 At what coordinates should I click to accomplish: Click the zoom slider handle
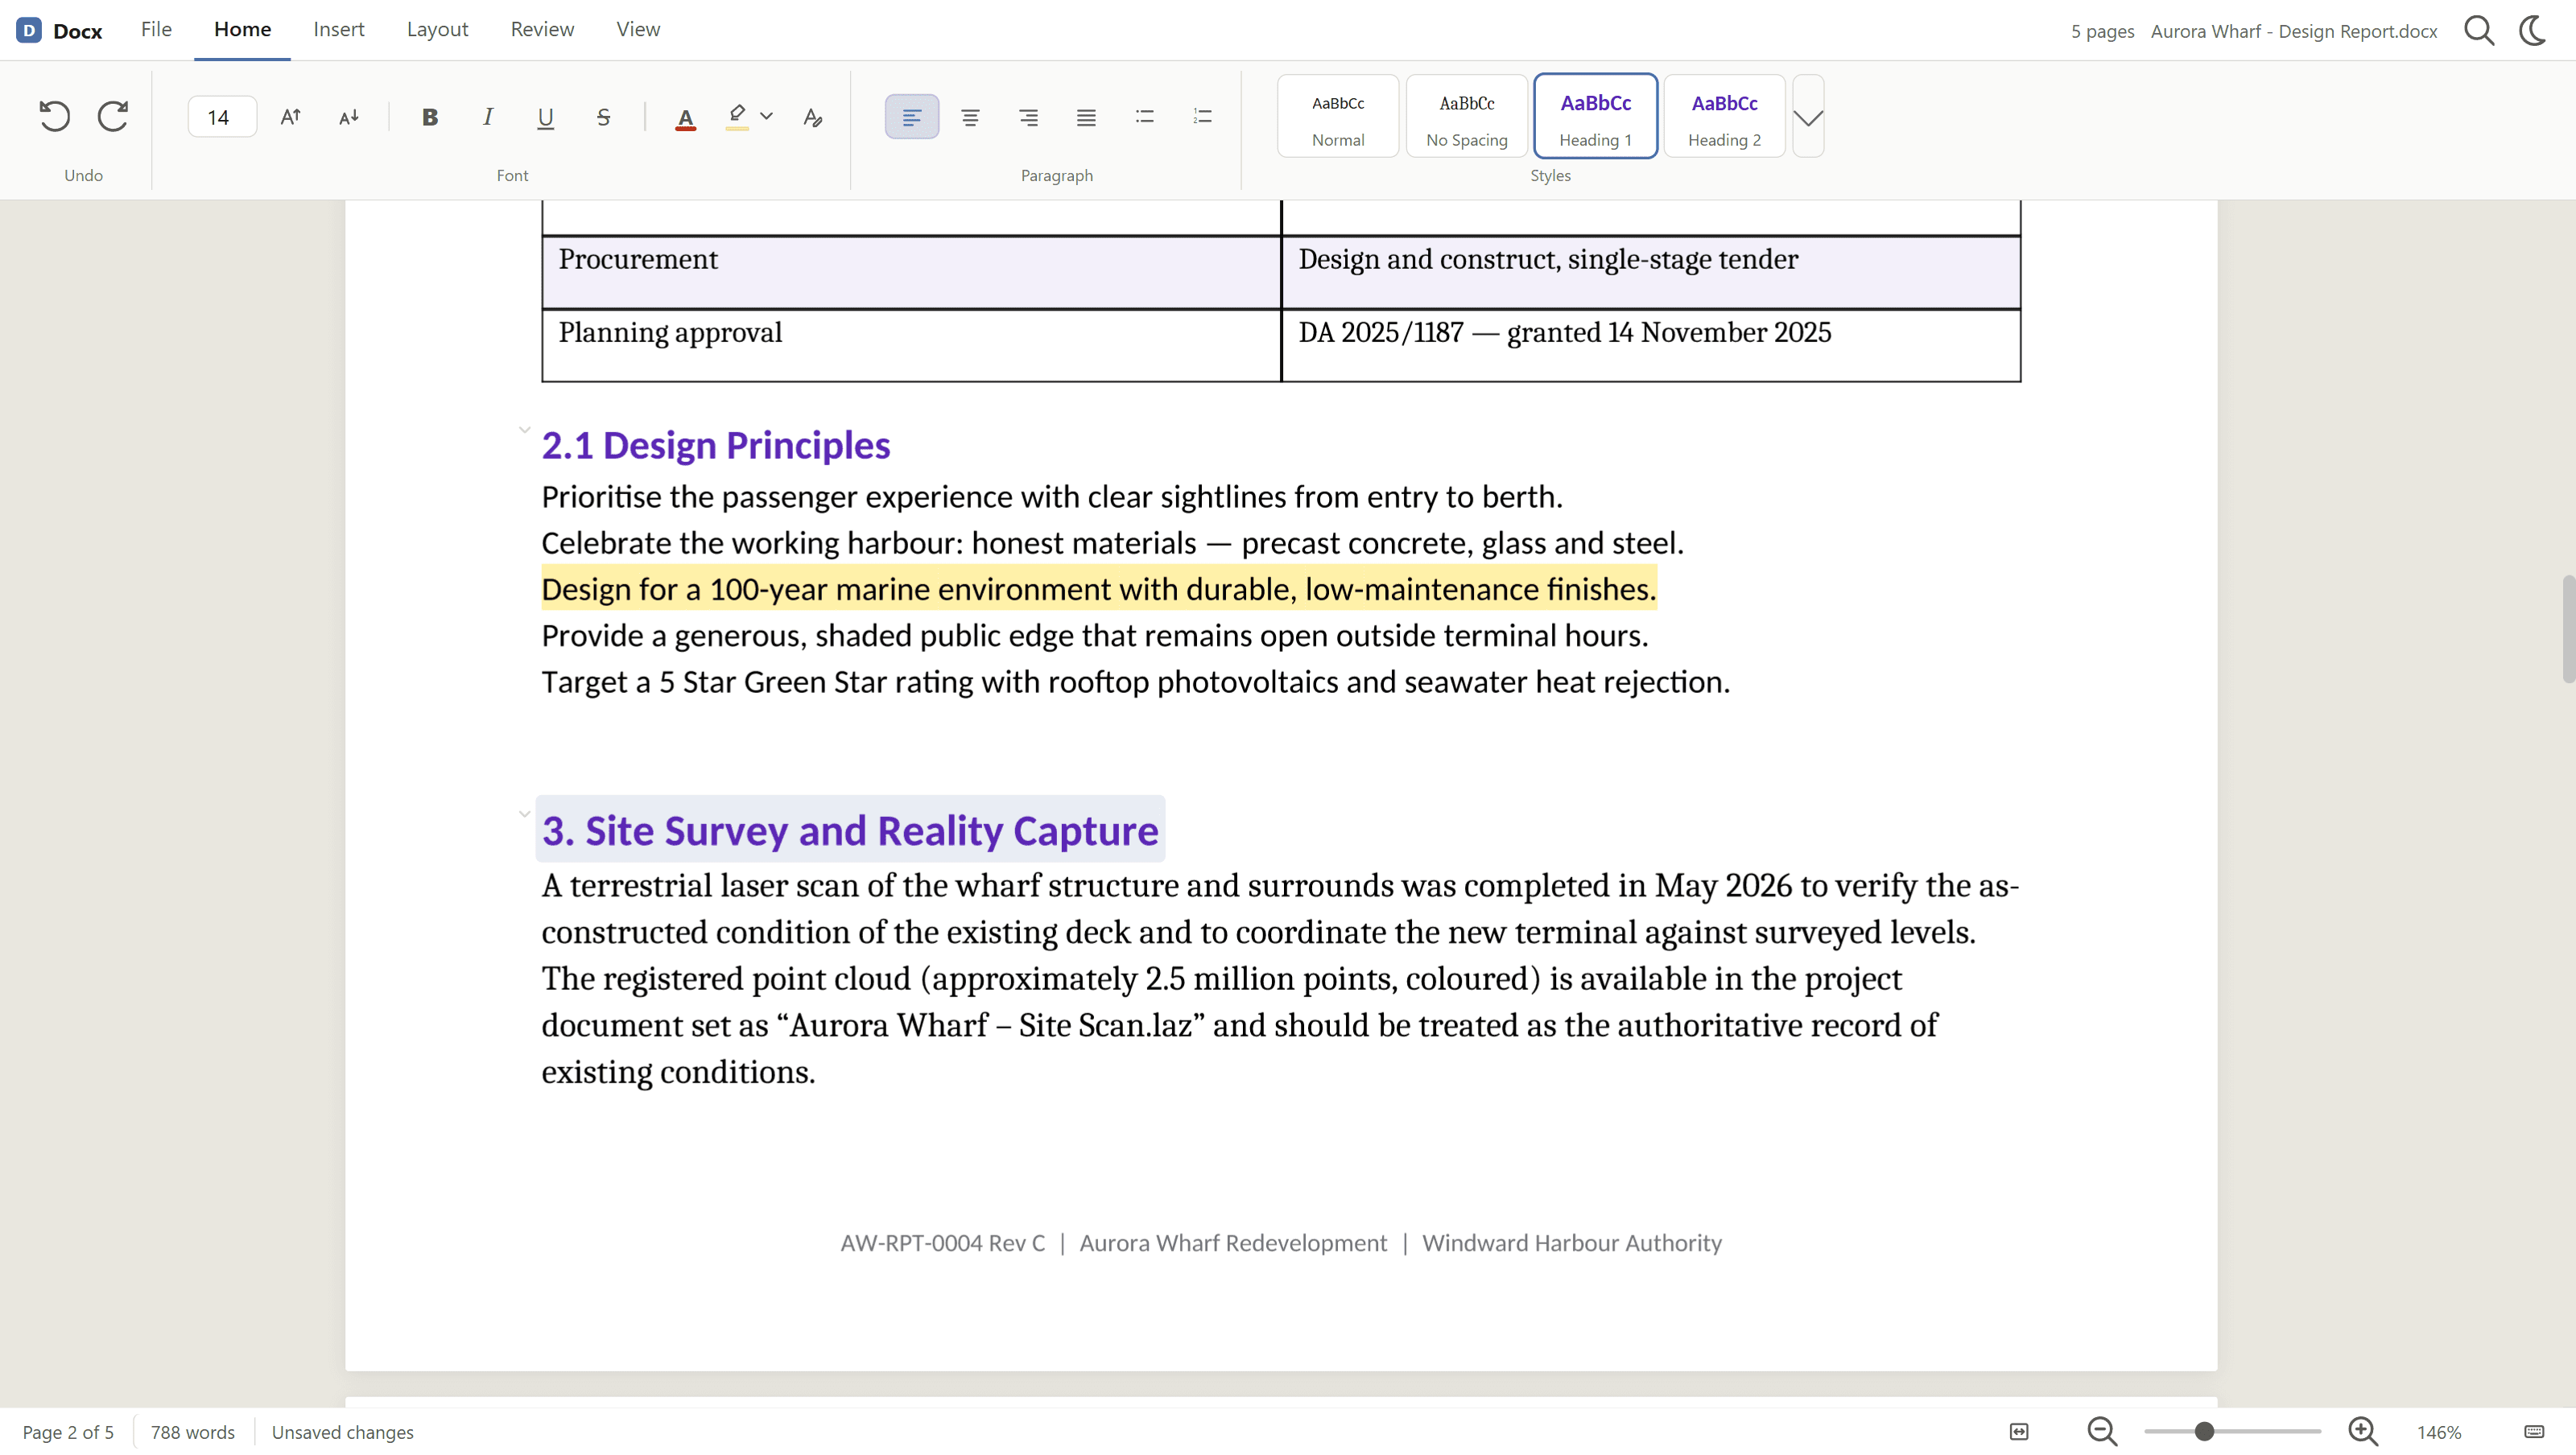point(2204,1432)
